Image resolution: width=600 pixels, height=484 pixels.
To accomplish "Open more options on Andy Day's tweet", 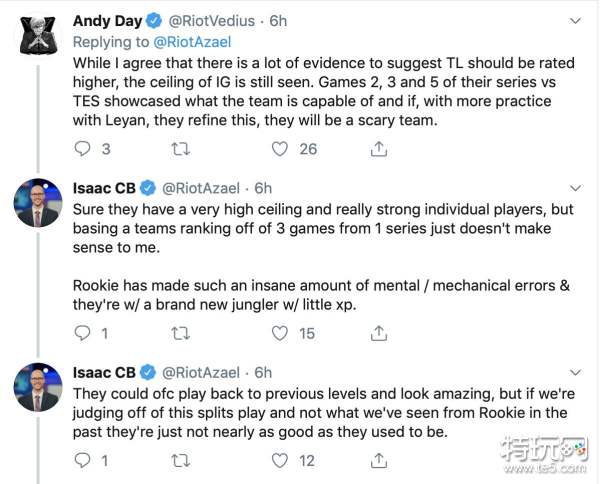I will point(573,19).
